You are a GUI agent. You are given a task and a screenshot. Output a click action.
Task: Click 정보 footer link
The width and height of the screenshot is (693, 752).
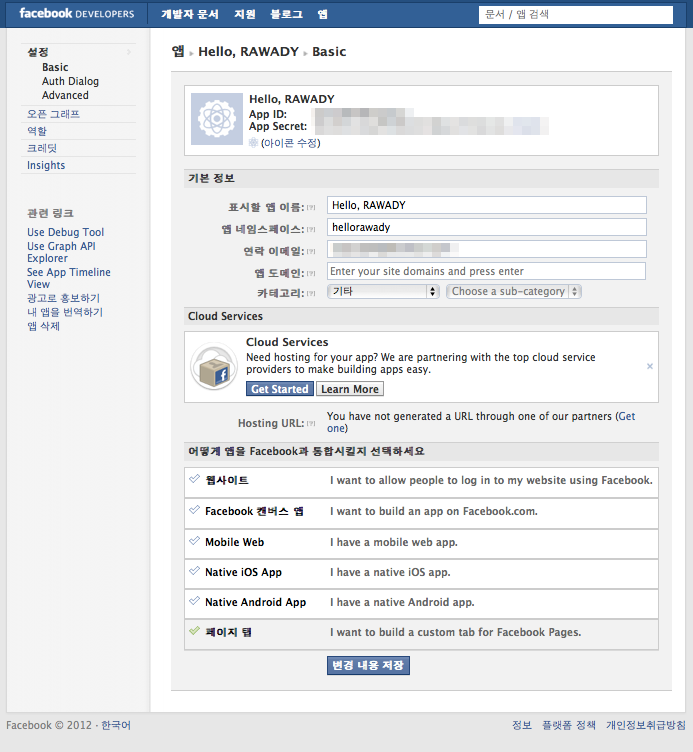point(522,725)
